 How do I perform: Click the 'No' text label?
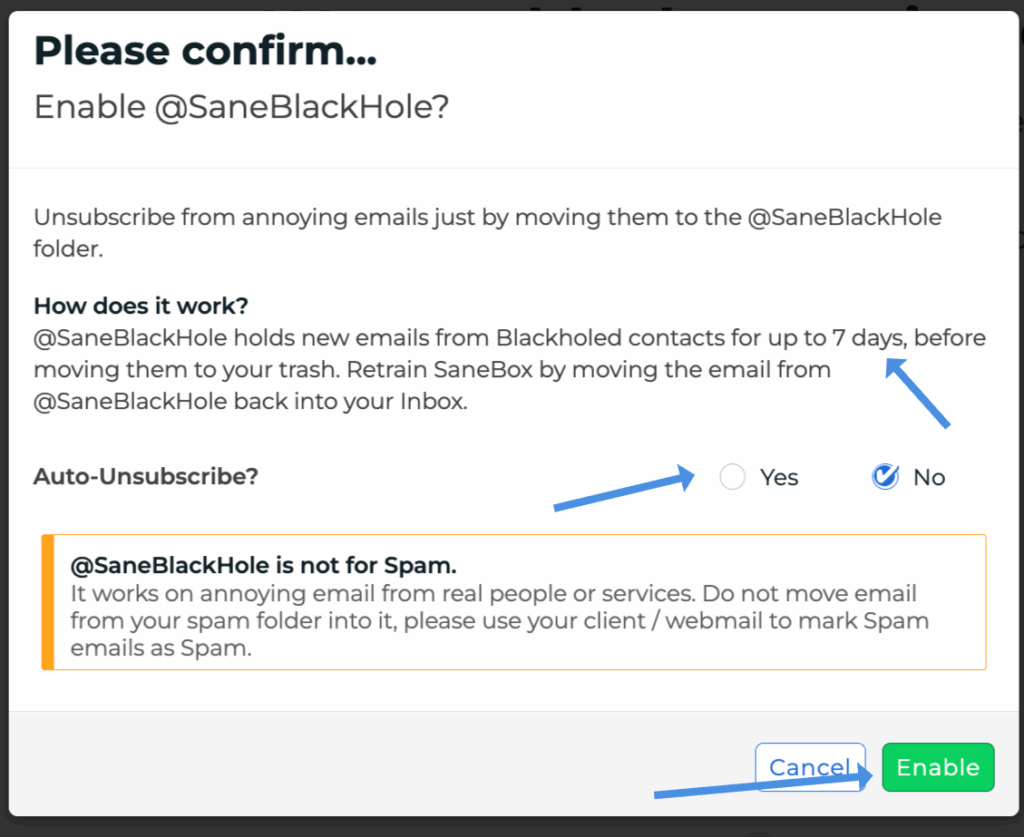(x=929, y=478)
